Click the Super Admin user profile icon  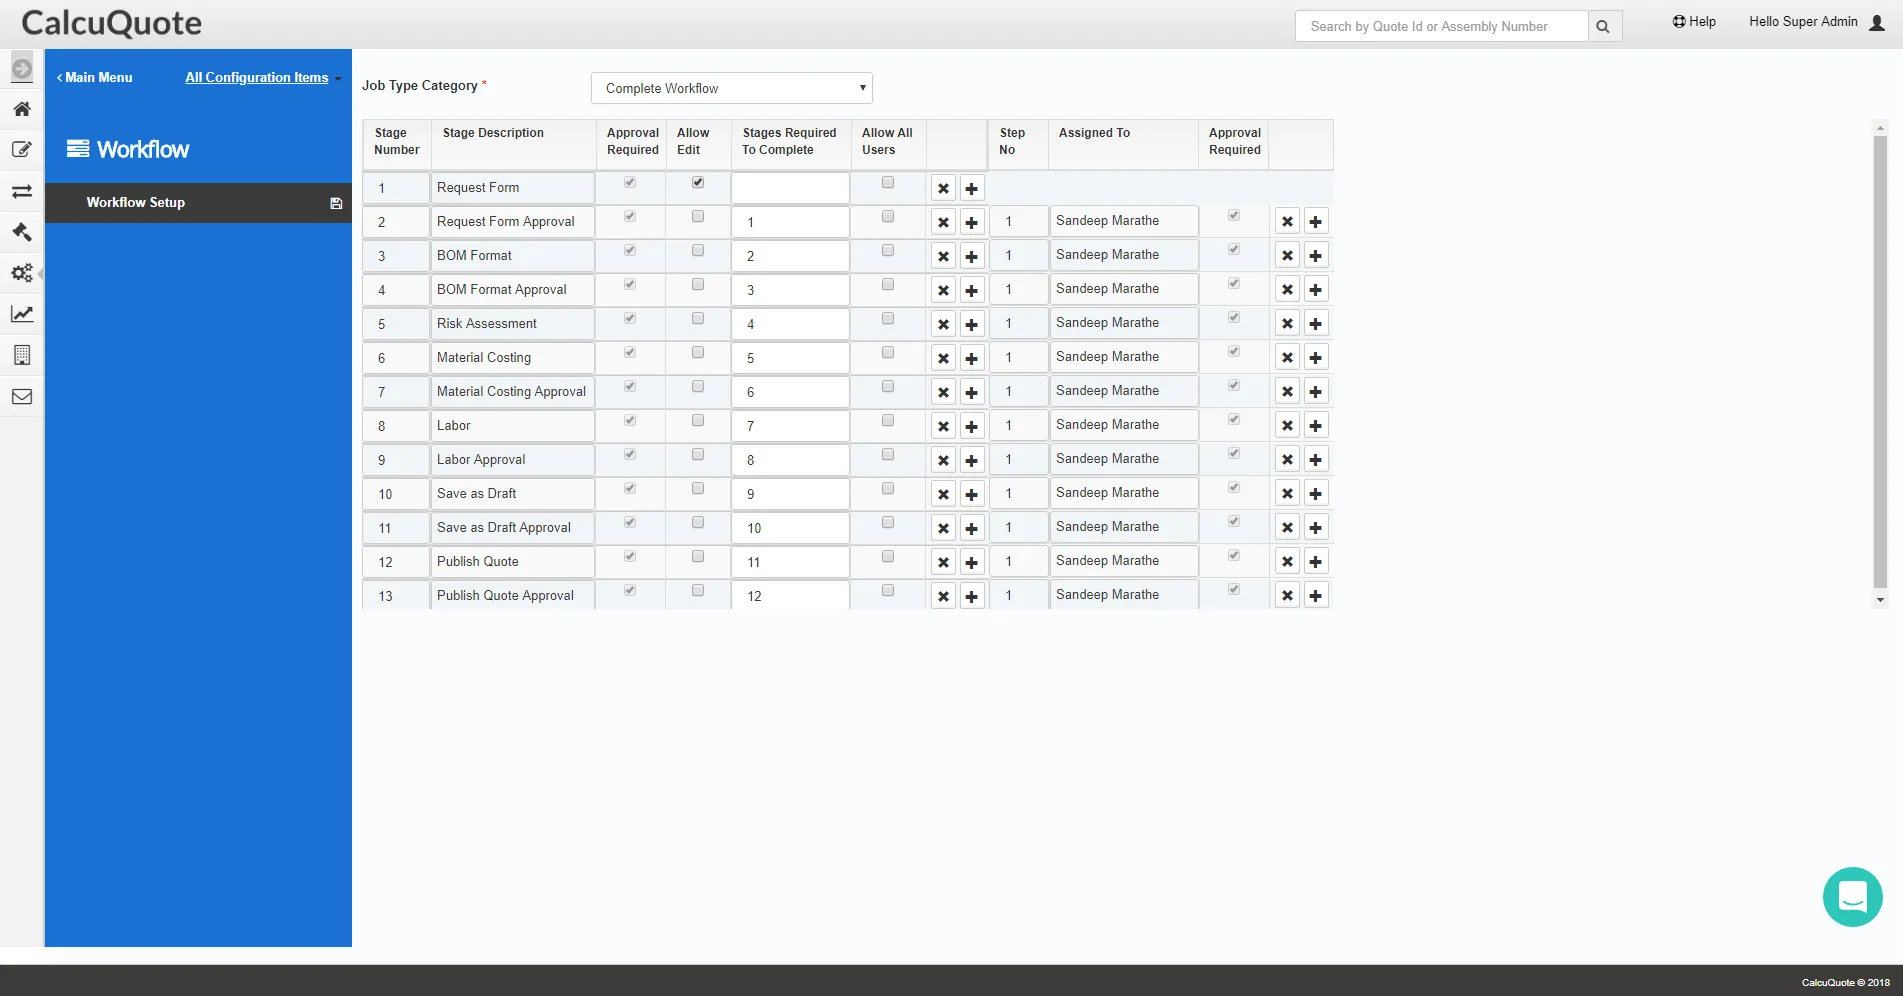point(1877,23)
